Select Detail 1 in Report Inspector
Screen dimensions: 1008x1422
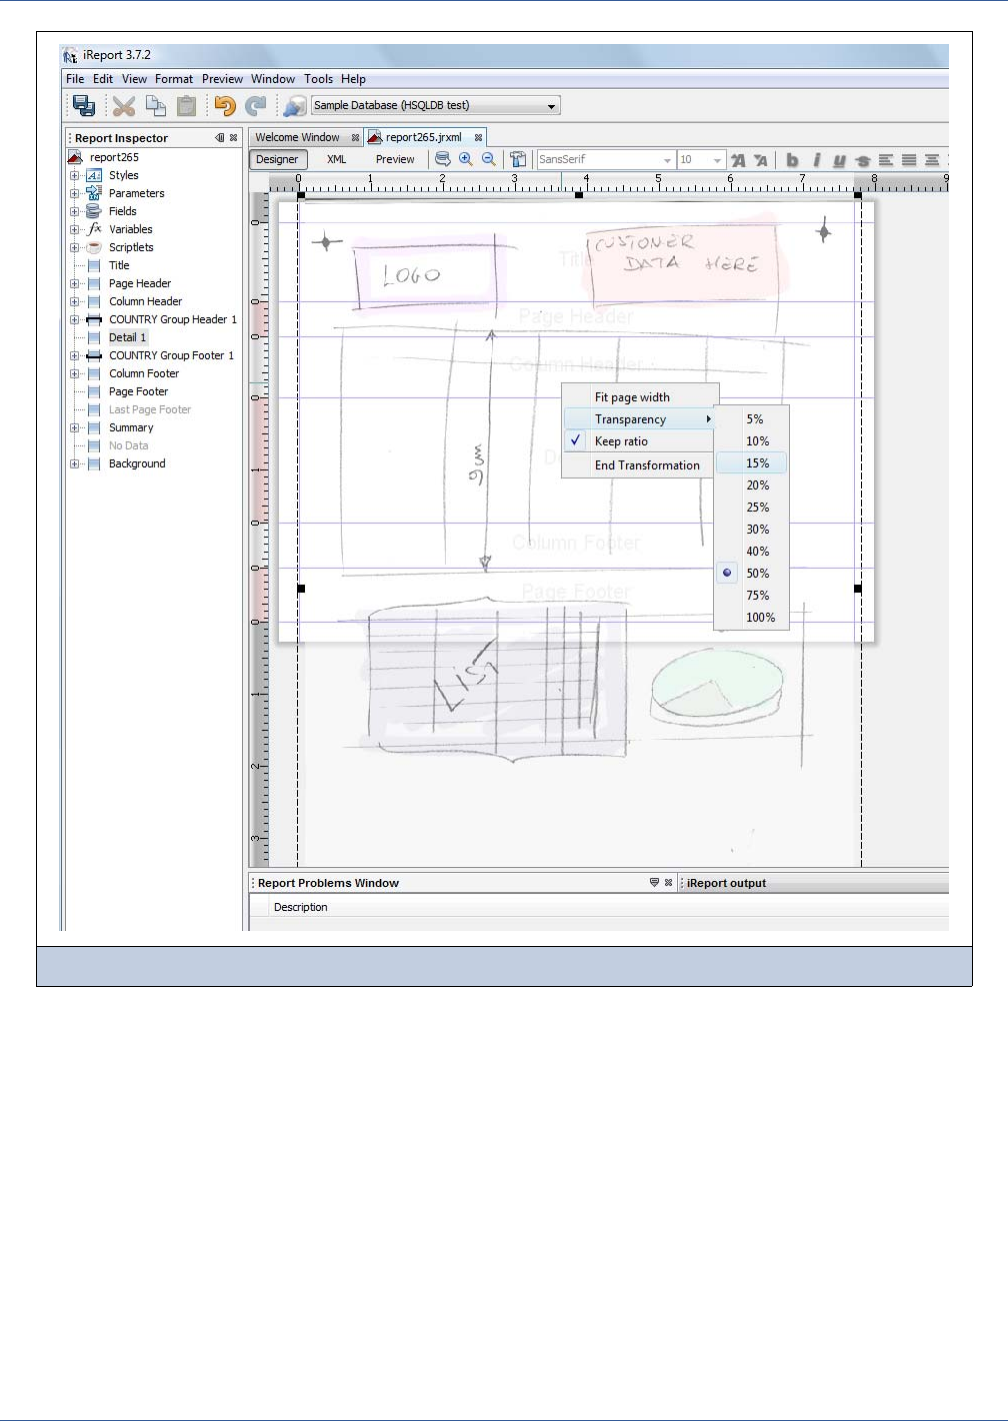[127, 338]
